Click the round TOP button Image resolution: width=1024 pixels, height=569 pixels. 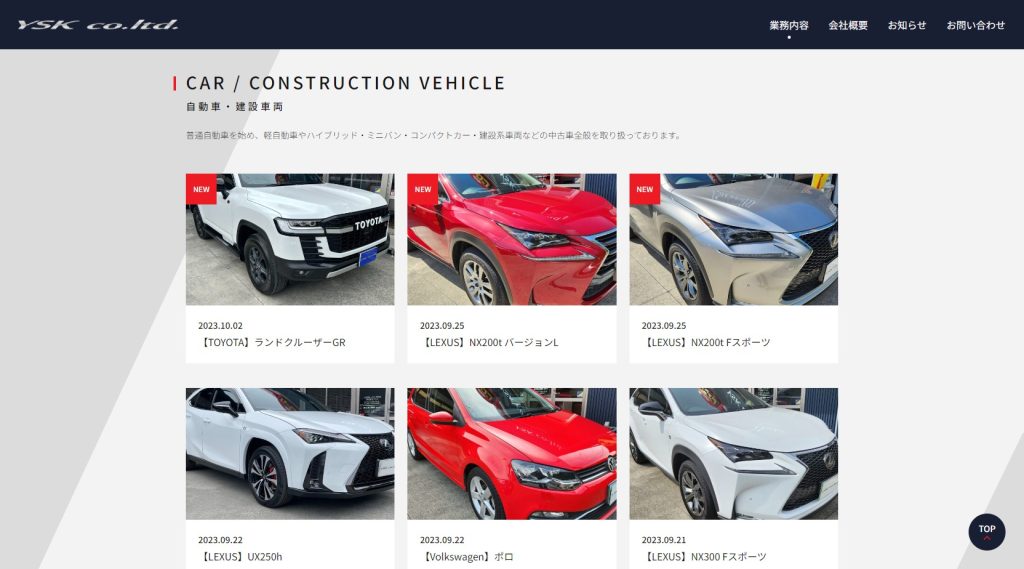pos(987,532)
